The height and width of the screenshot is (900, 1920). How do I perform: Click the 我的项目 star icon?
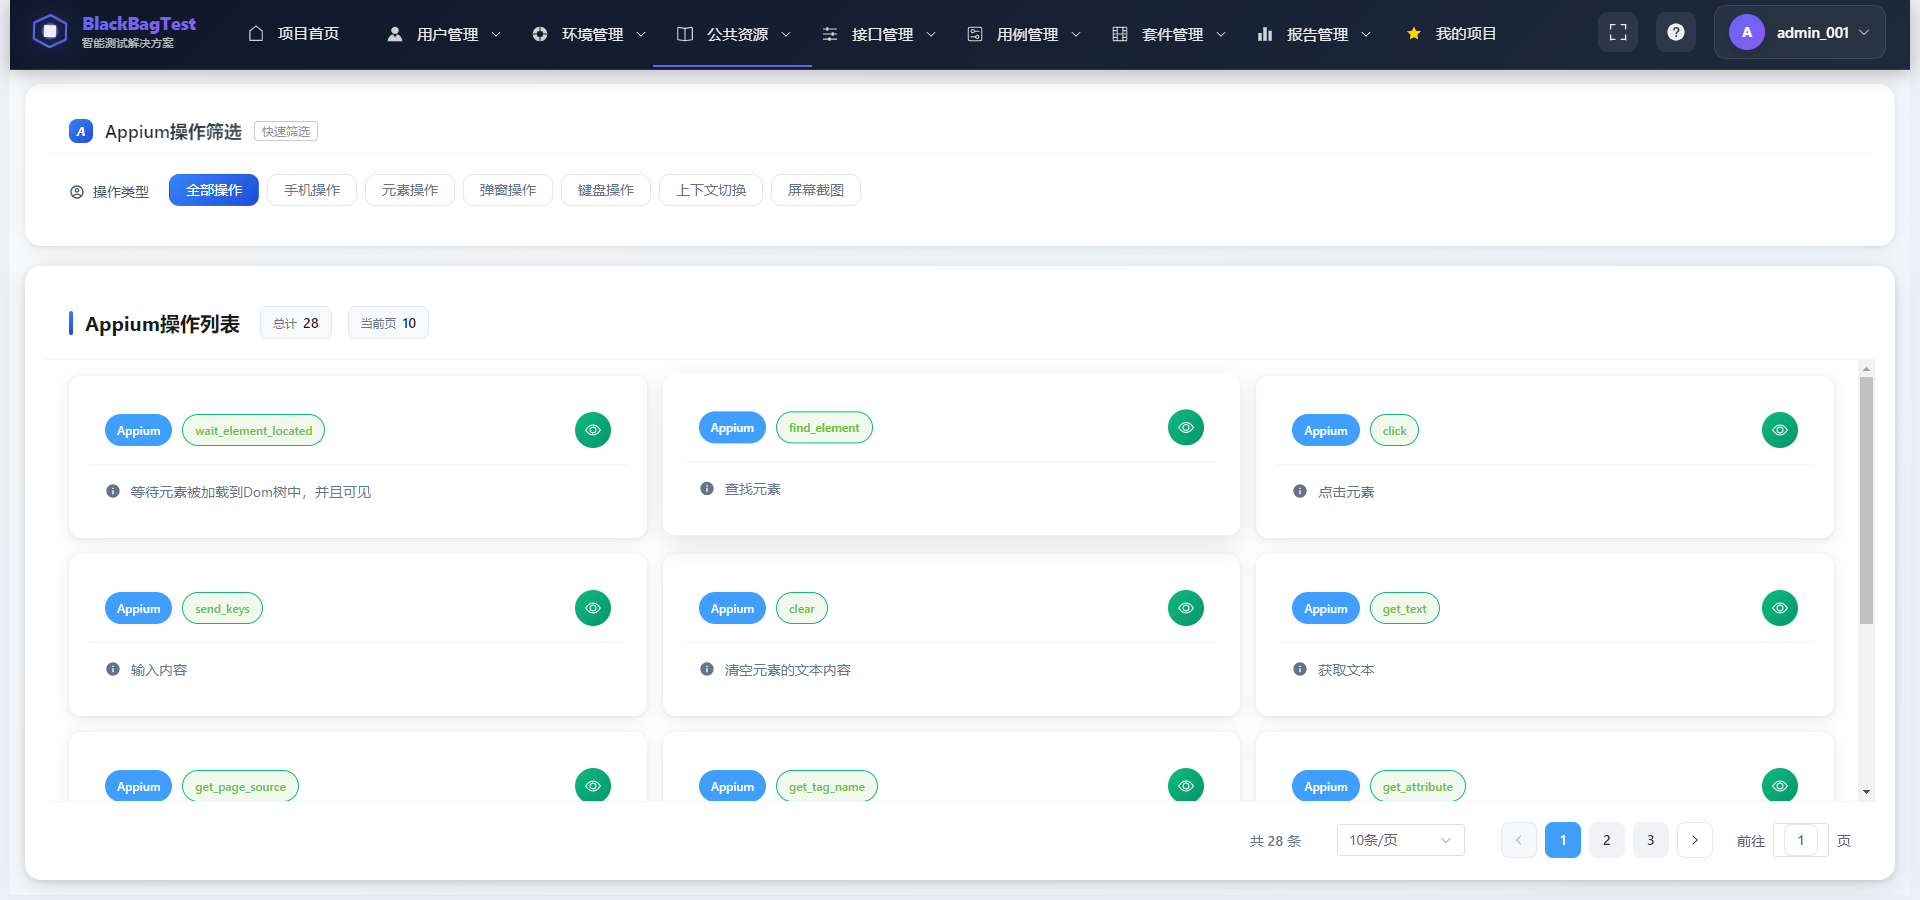coord(1413,33)
